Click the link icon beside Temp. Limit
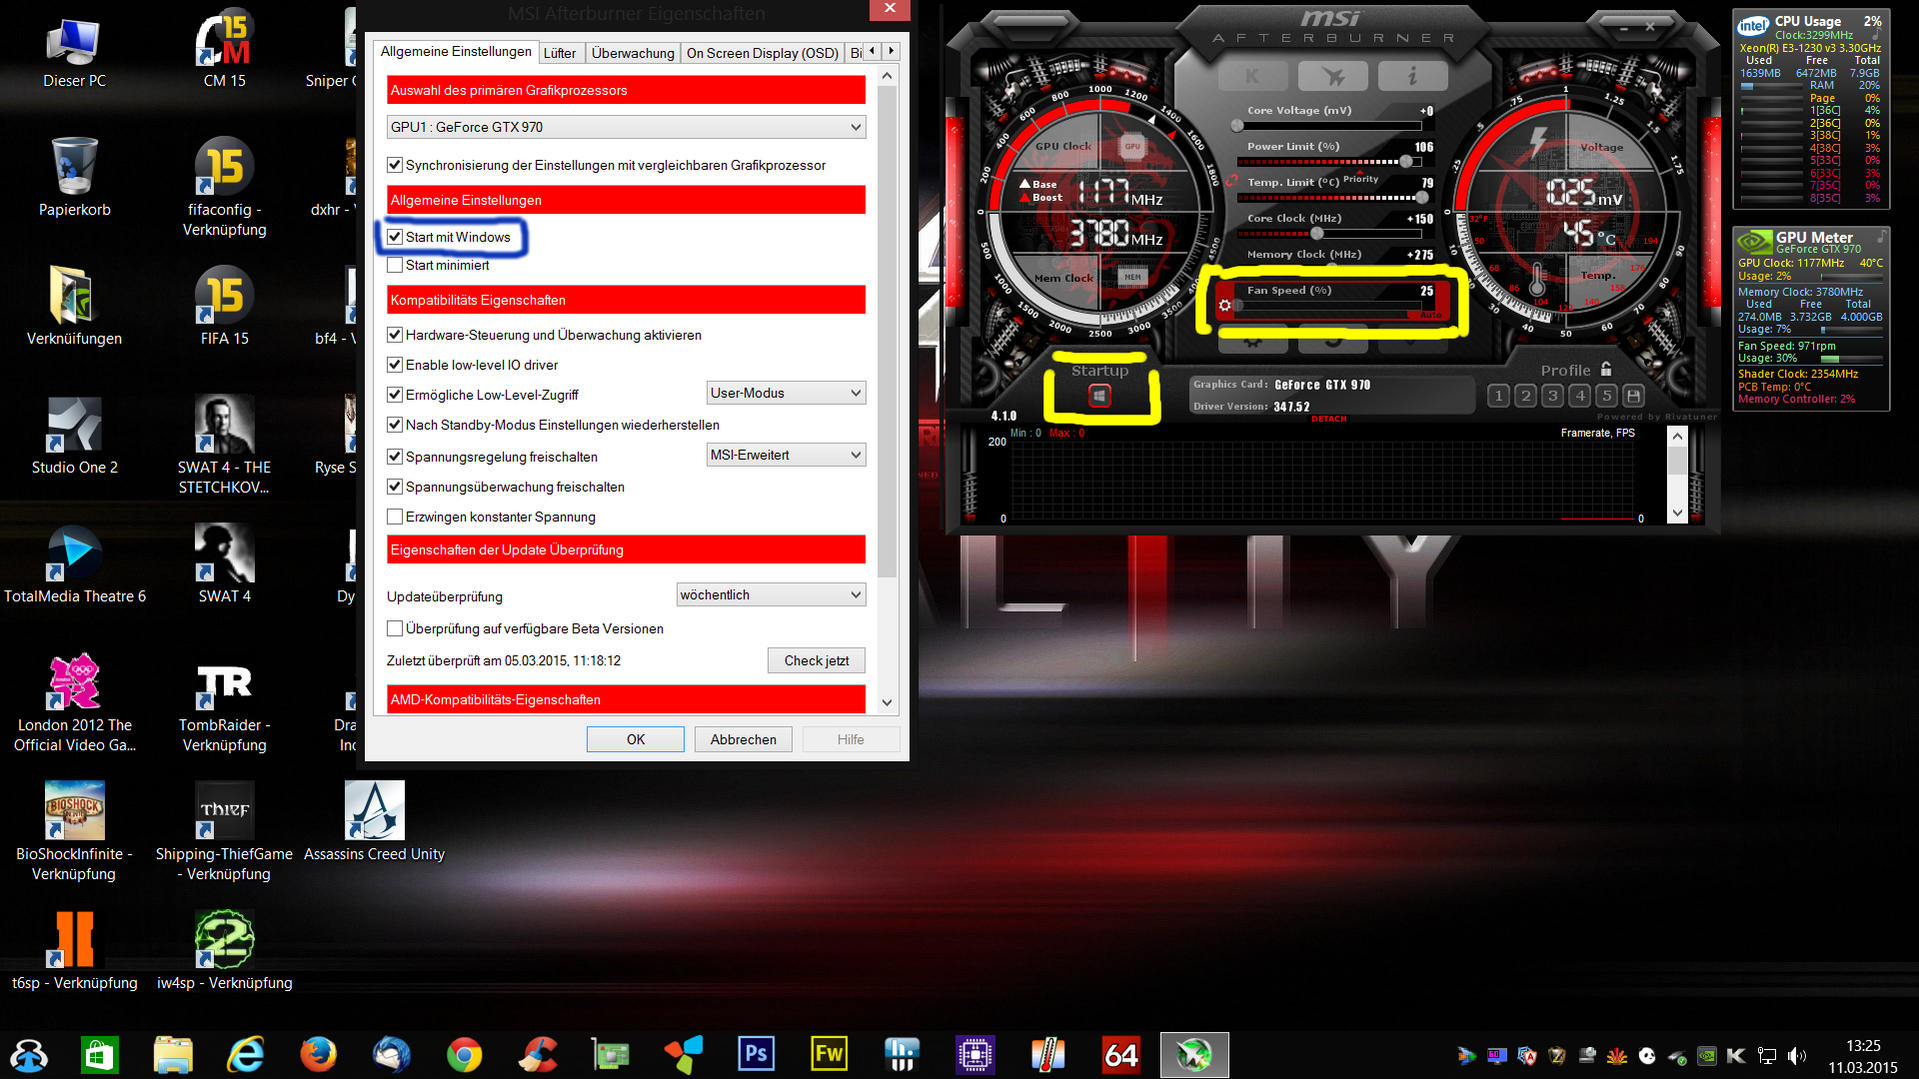1919x1079 pixels. (1232, 182)
